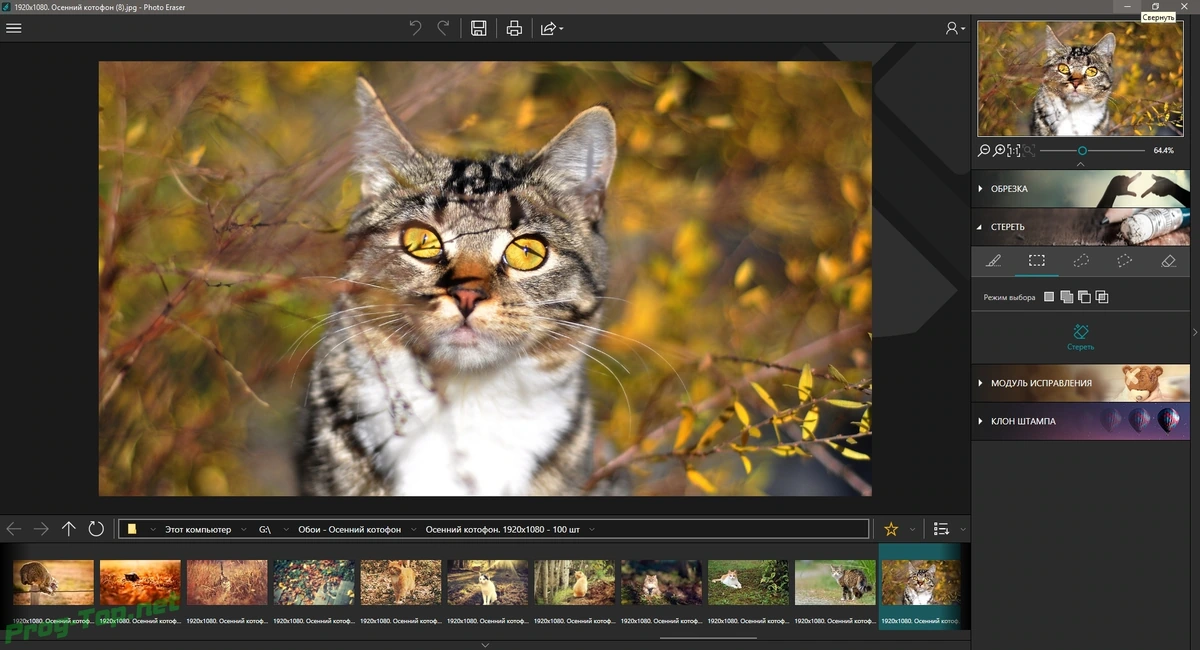Undo the last edit
Viewport: 1200px width, 650px height.
click(415, 28)
